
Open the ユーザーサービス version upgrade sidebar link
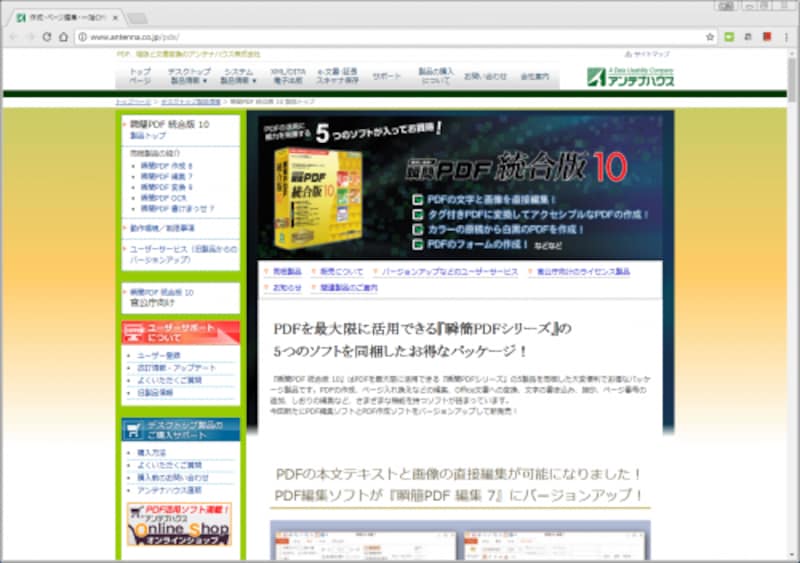point(183,254)
